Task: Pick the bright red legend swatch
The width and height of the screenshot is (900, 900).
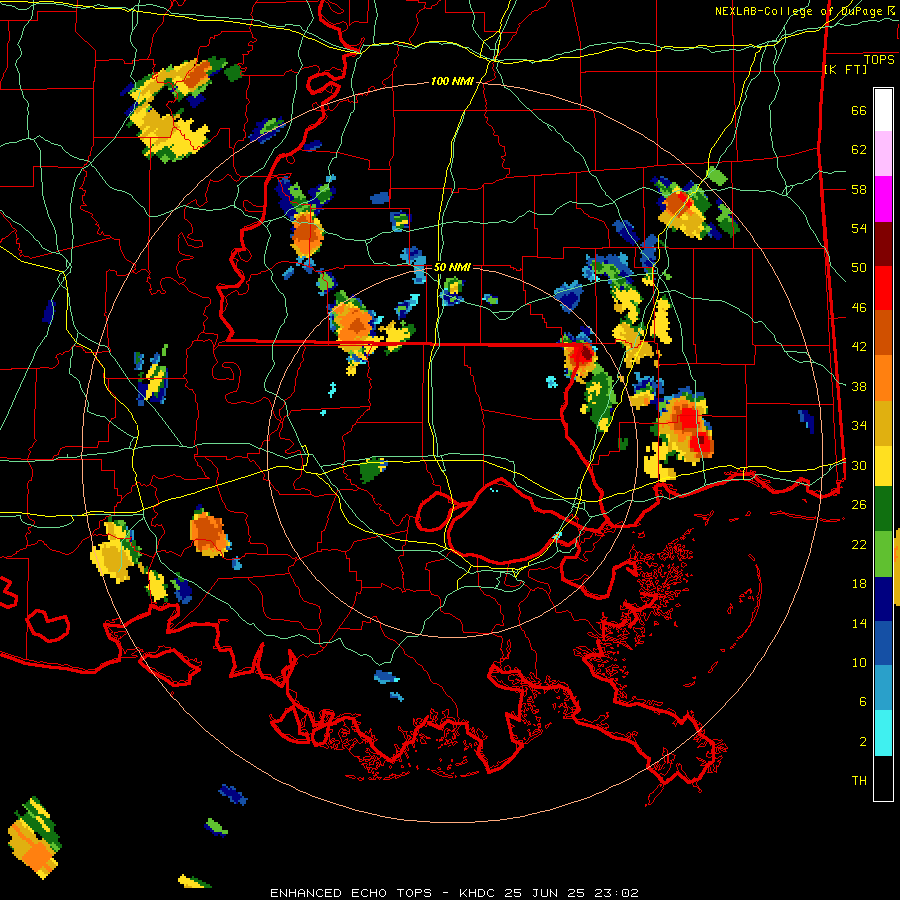Action: click(x=883, y=288)
